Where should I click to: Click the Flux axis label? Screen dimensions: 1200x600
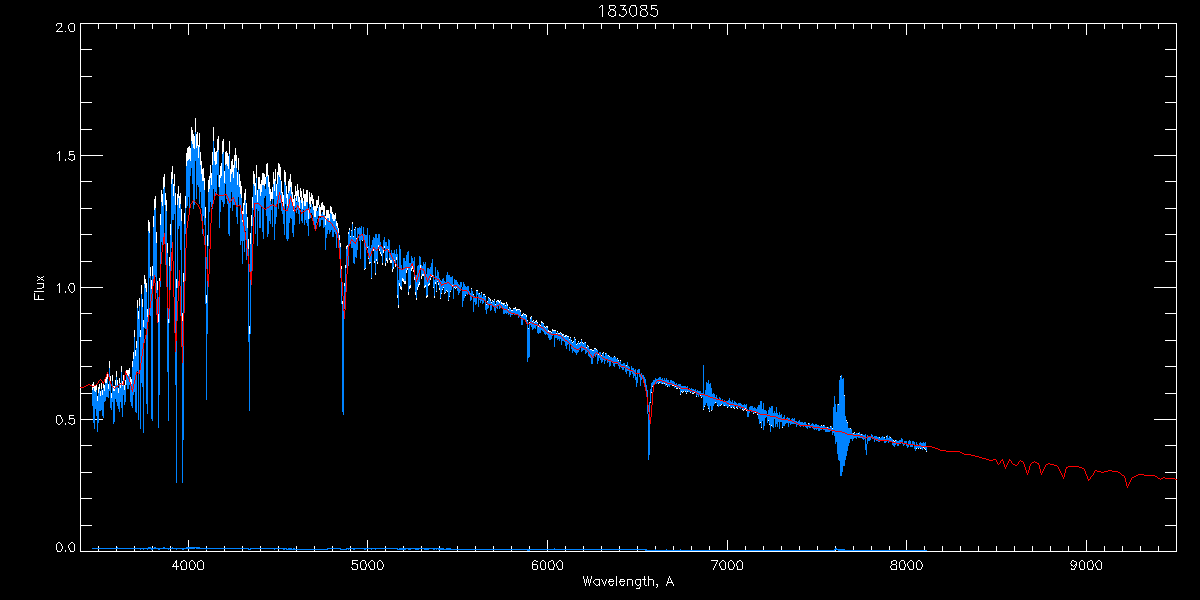point(40,288)
